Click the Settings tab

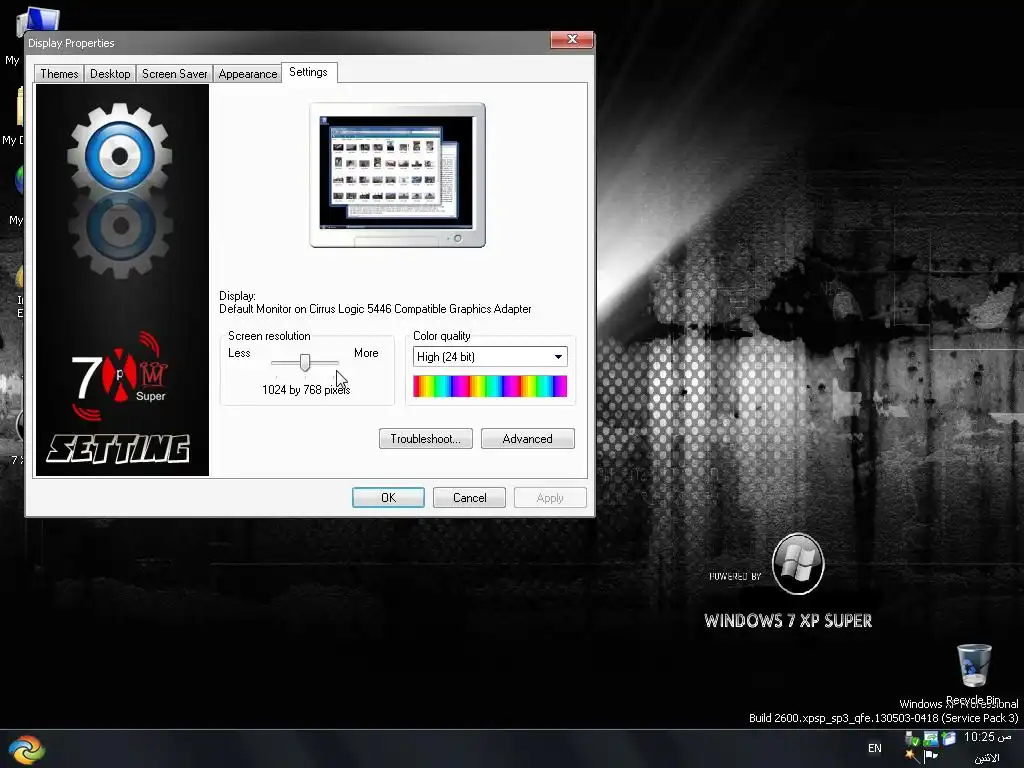click(x=308, y=72)
